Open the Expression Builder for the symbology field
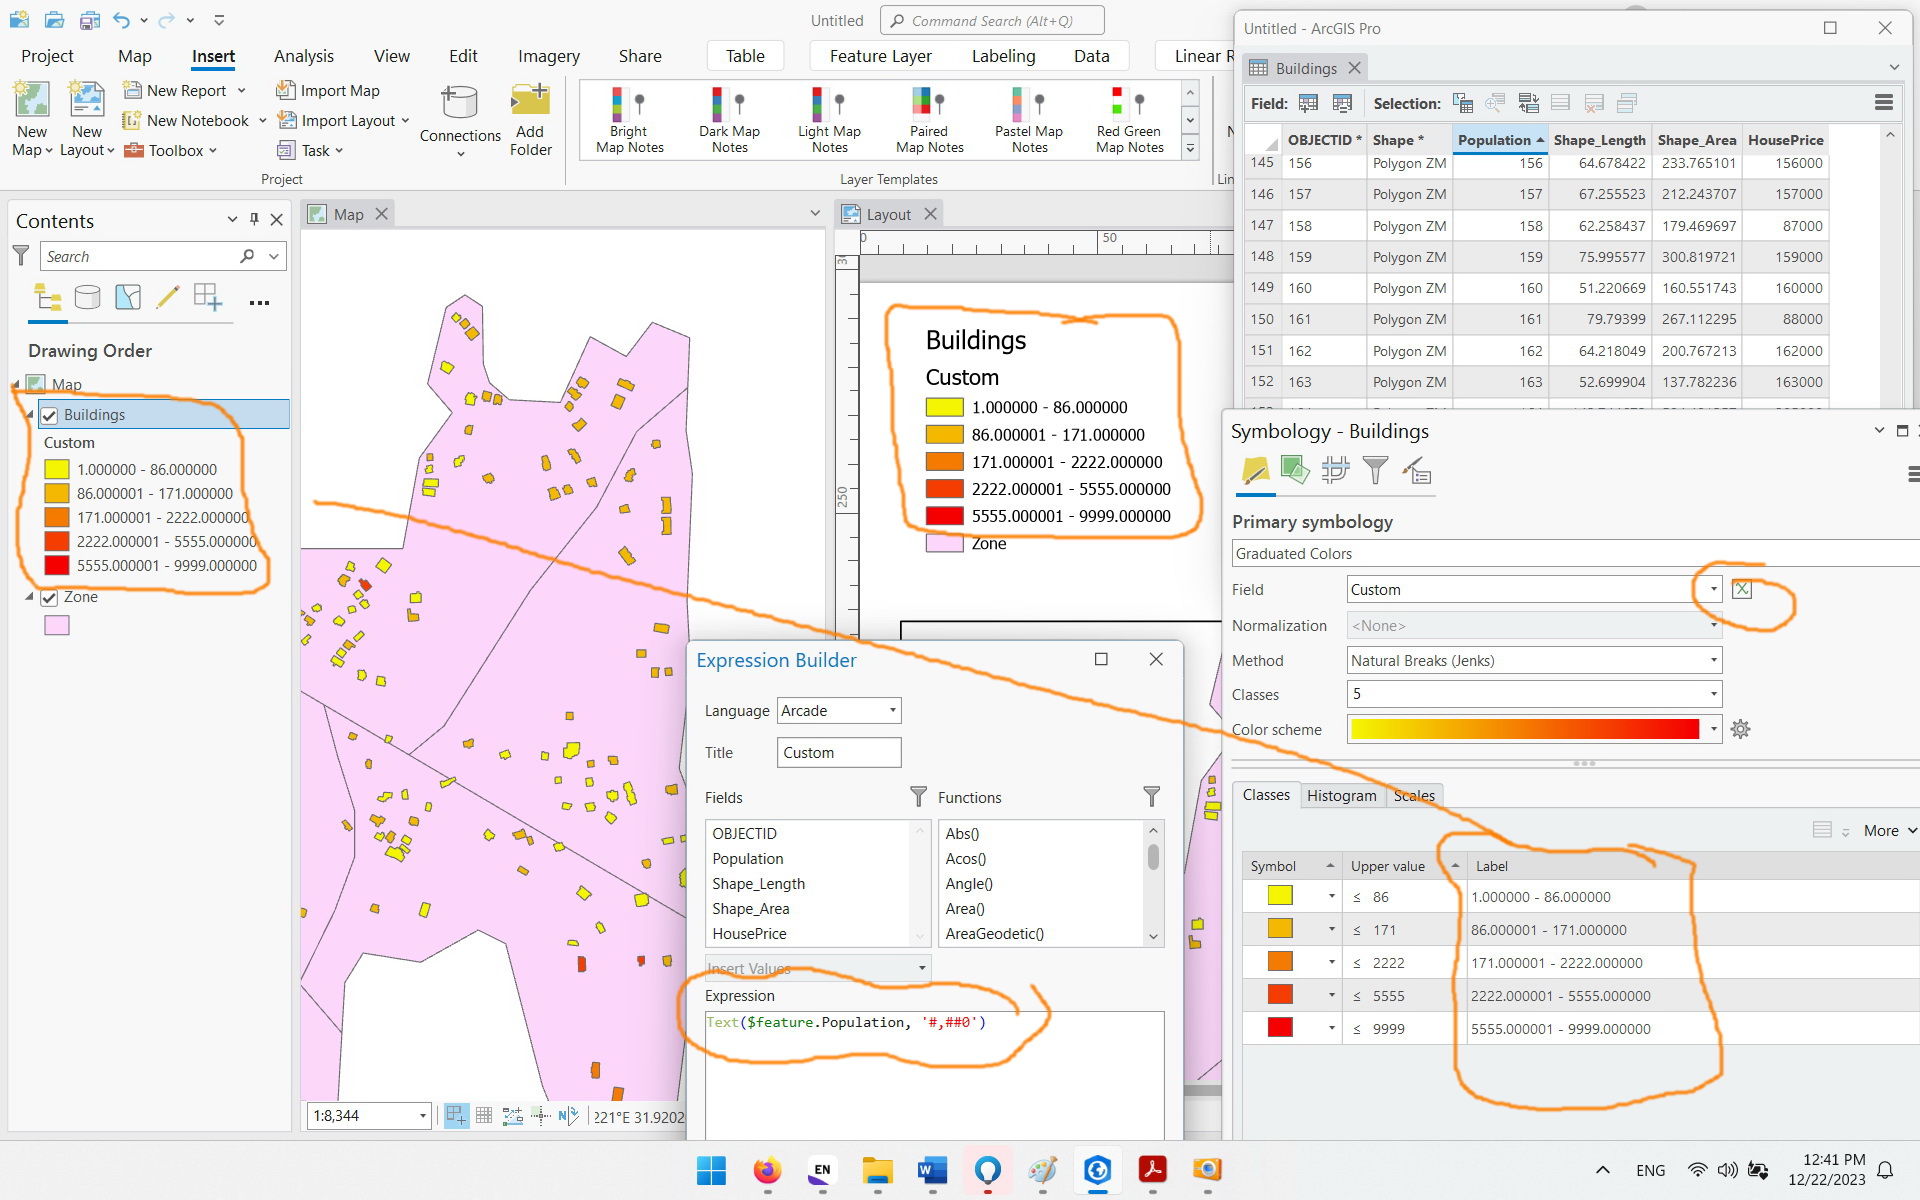Screen dimensions: 1920x1200 1742,589
